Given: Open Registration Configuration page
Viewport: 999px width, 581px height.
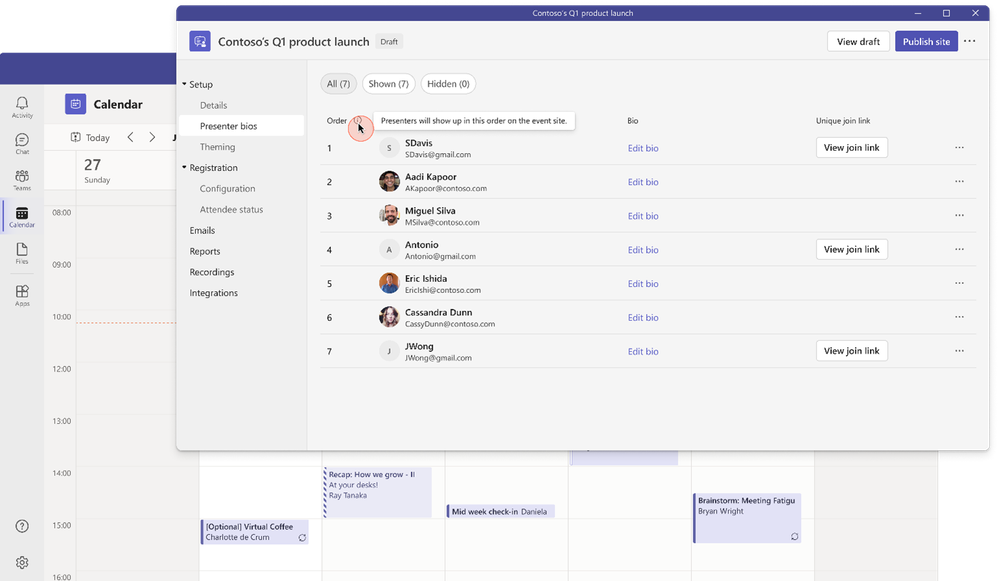Looking at the screenshot, I should coord(227,189).
